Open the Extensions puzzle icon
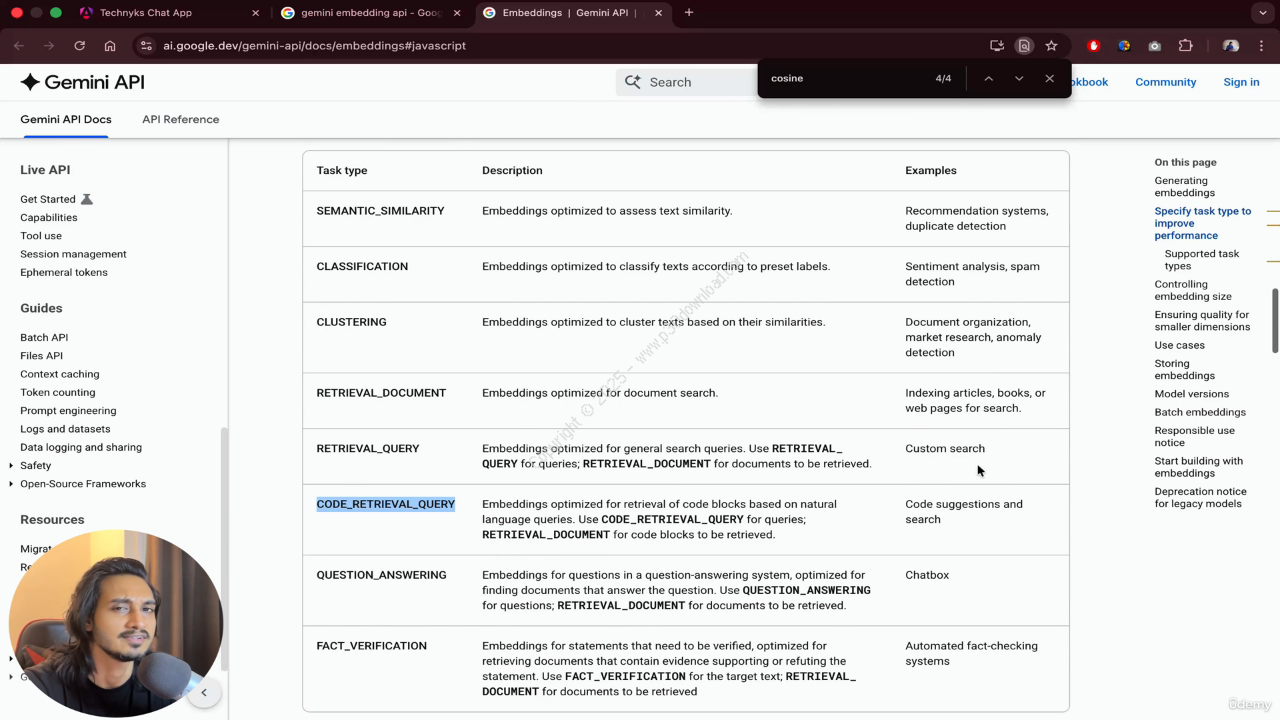The width and height of the screenshot is (1280, 720). (1186, 46)
